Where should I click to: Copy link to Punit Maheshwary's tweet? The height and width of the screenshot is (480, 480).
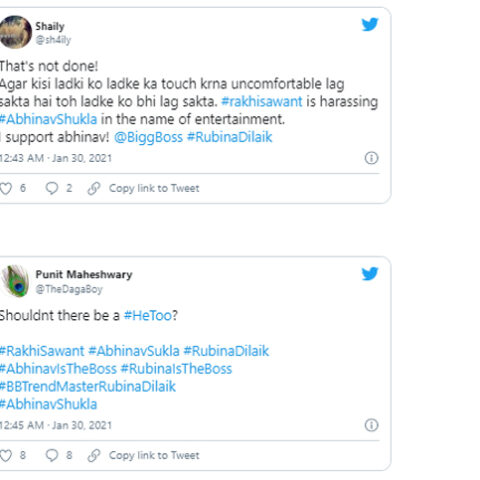click(143, 455)
